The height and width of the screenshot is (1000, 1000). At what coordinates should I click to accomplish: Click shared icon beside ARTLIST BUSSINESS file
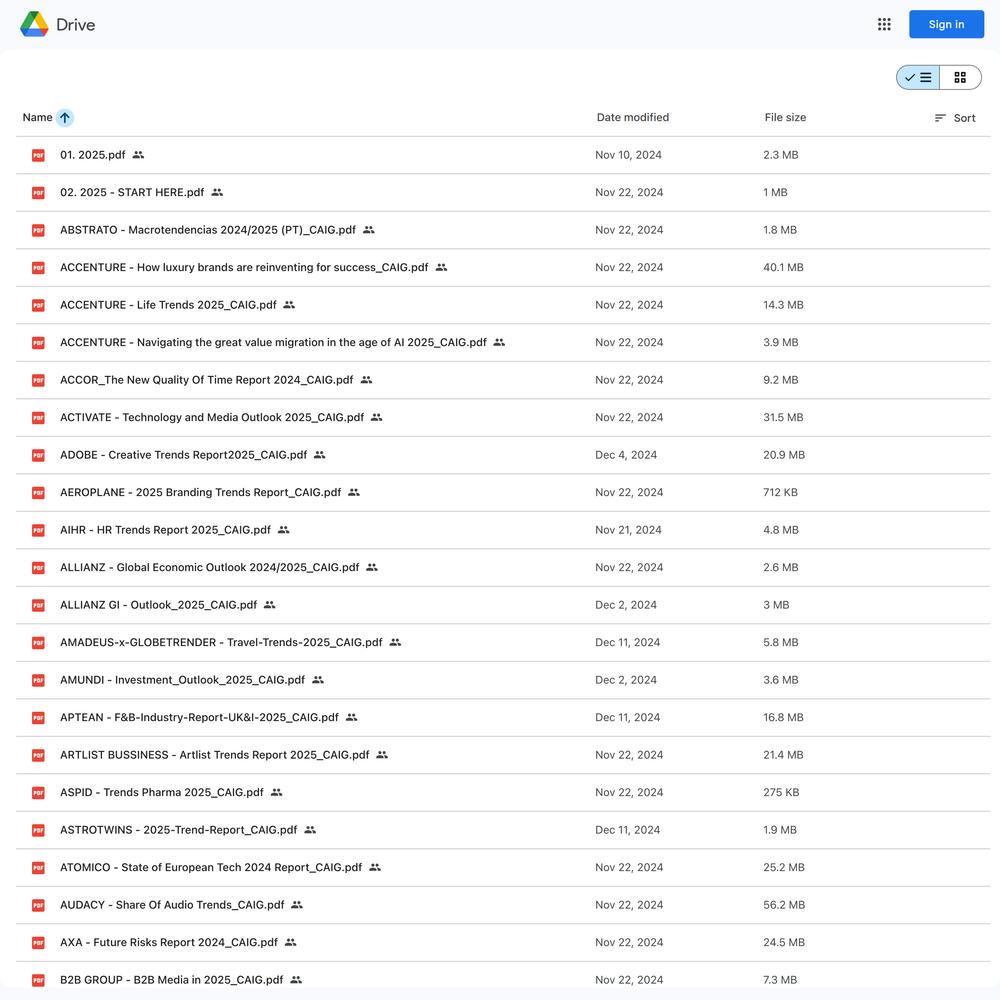click(382, 755)
